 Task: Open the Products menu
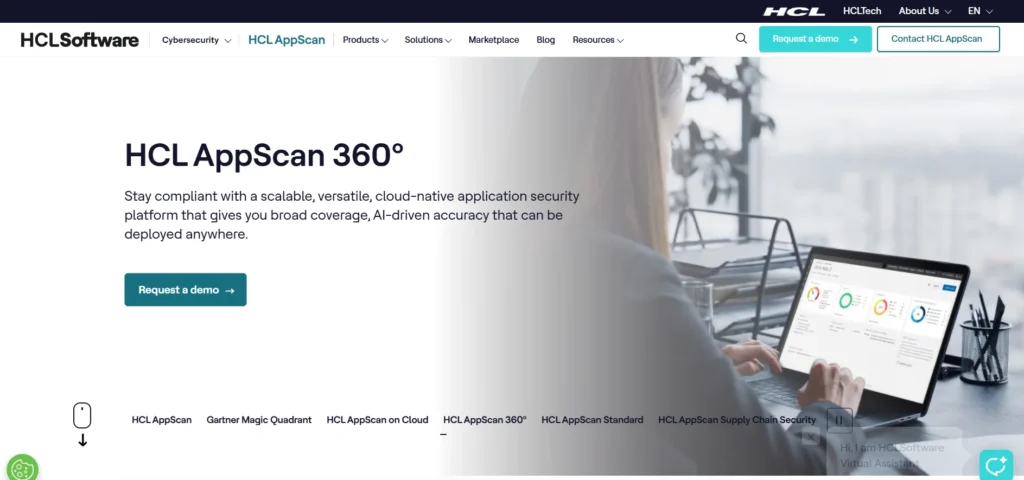[x=365, y=40]
